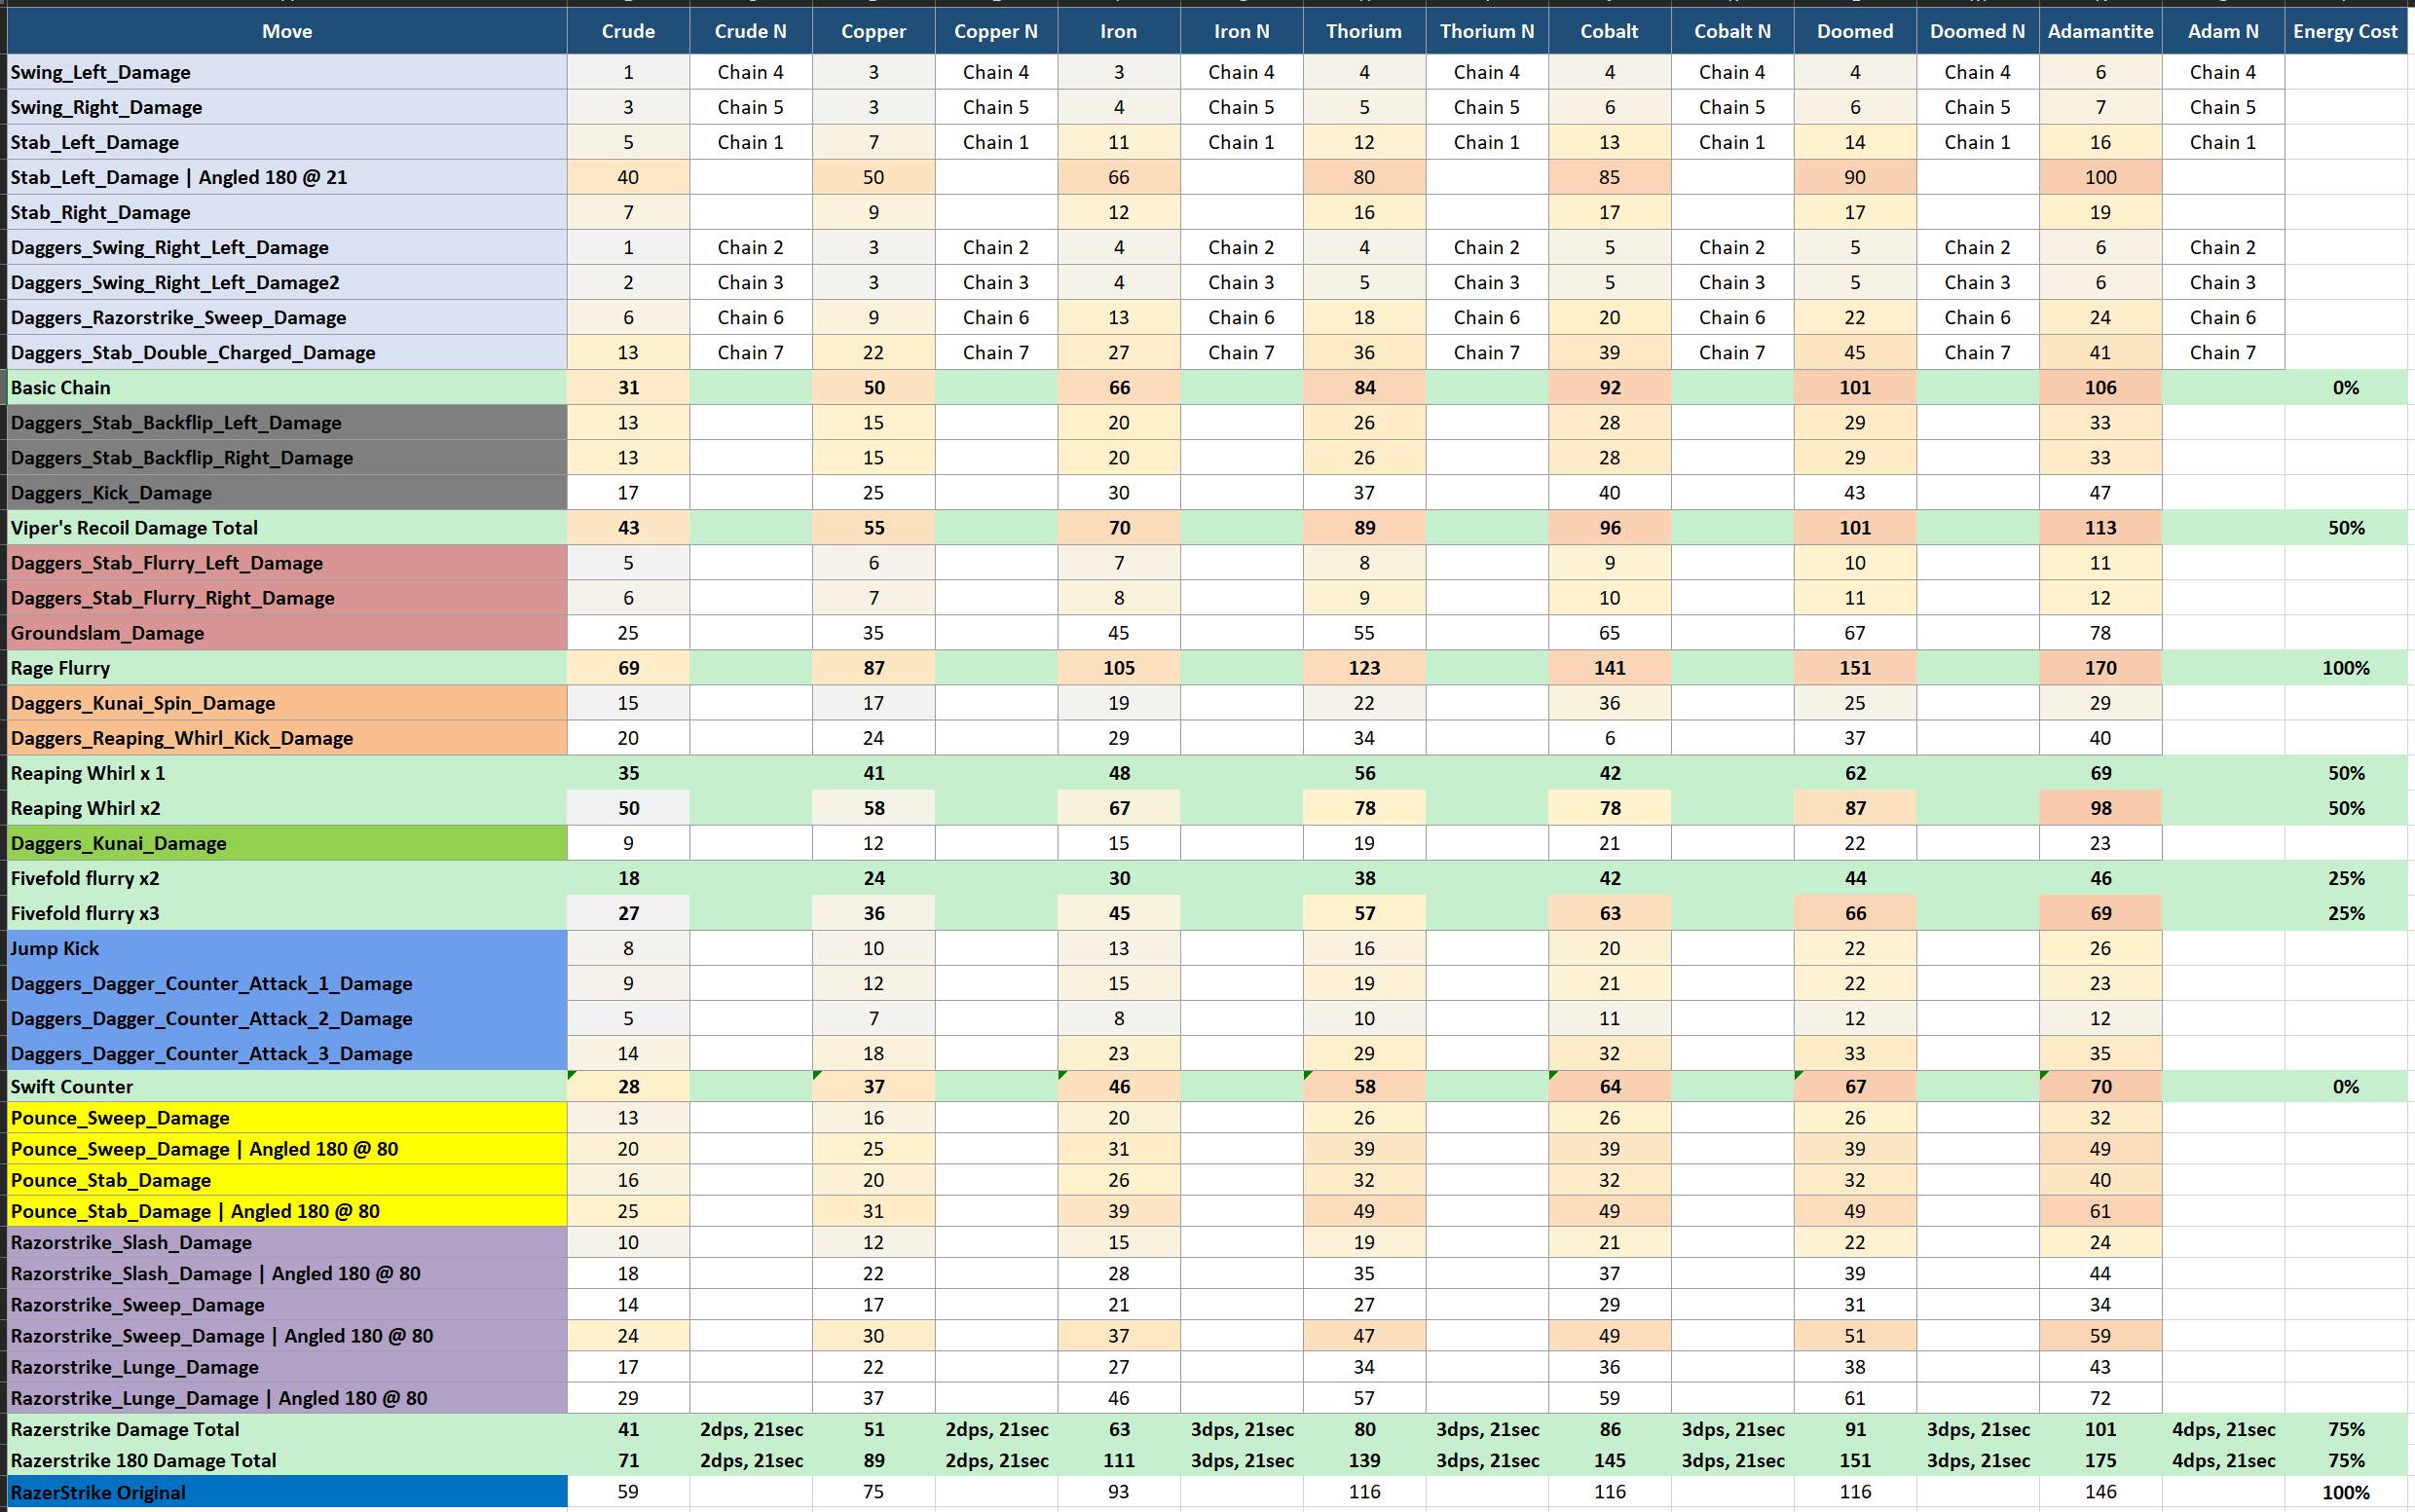Click the Move column header
The image size is (2415, 1512).
[x=287, y=31]
